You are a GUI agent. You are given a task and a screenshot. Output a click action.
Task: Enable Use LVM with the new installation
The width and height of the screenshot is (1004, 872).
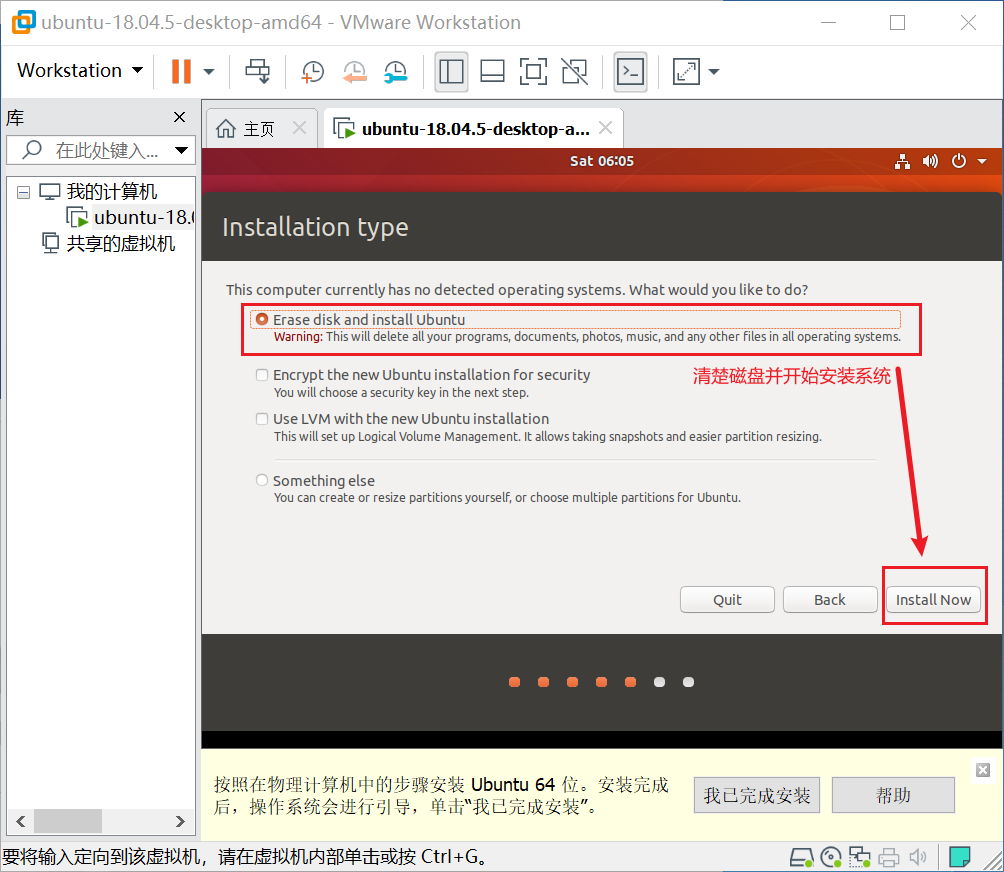pos(262,419)
